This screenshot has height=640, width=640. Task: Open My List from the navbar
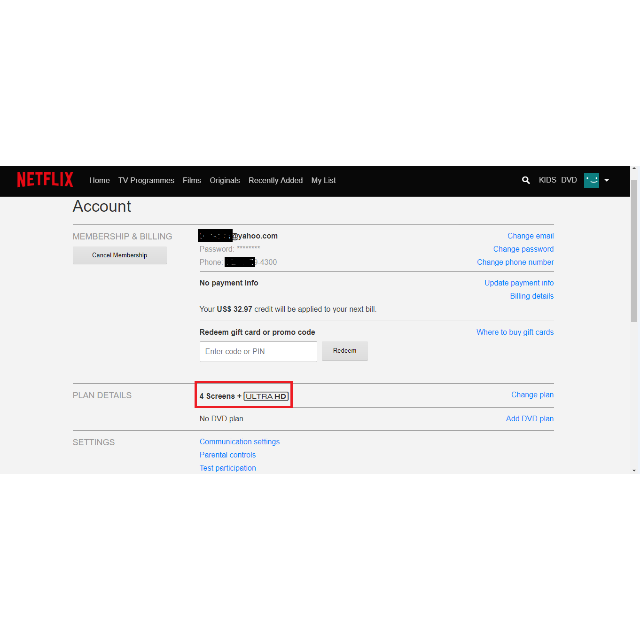(x=323, y=181)
